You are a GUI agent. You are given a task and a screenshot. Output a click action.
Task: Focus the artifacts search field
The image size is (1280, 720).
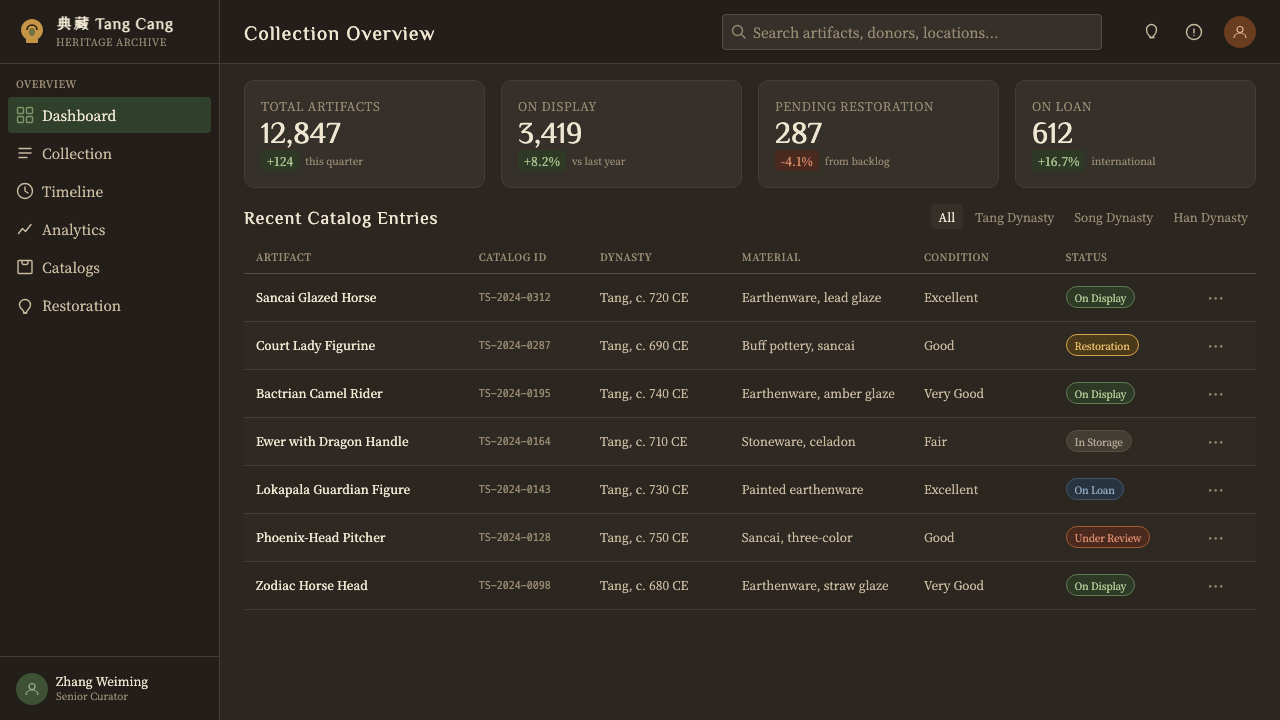pyautogui.click(x=912, y=32)
